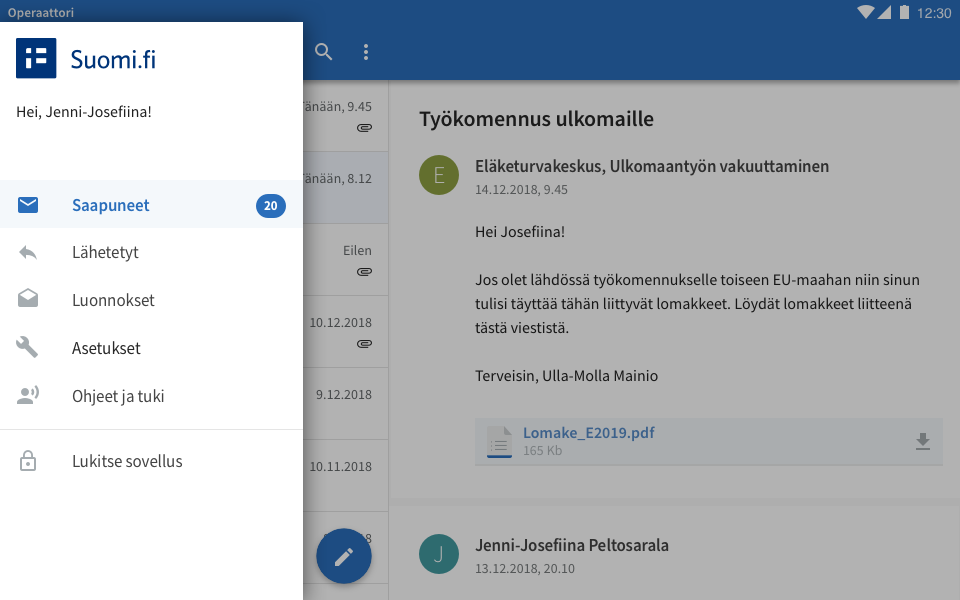The image size is (960, 600).
Task: Click the Työkomennus ulkomaille message title
Action: click(x=536, y=119)
